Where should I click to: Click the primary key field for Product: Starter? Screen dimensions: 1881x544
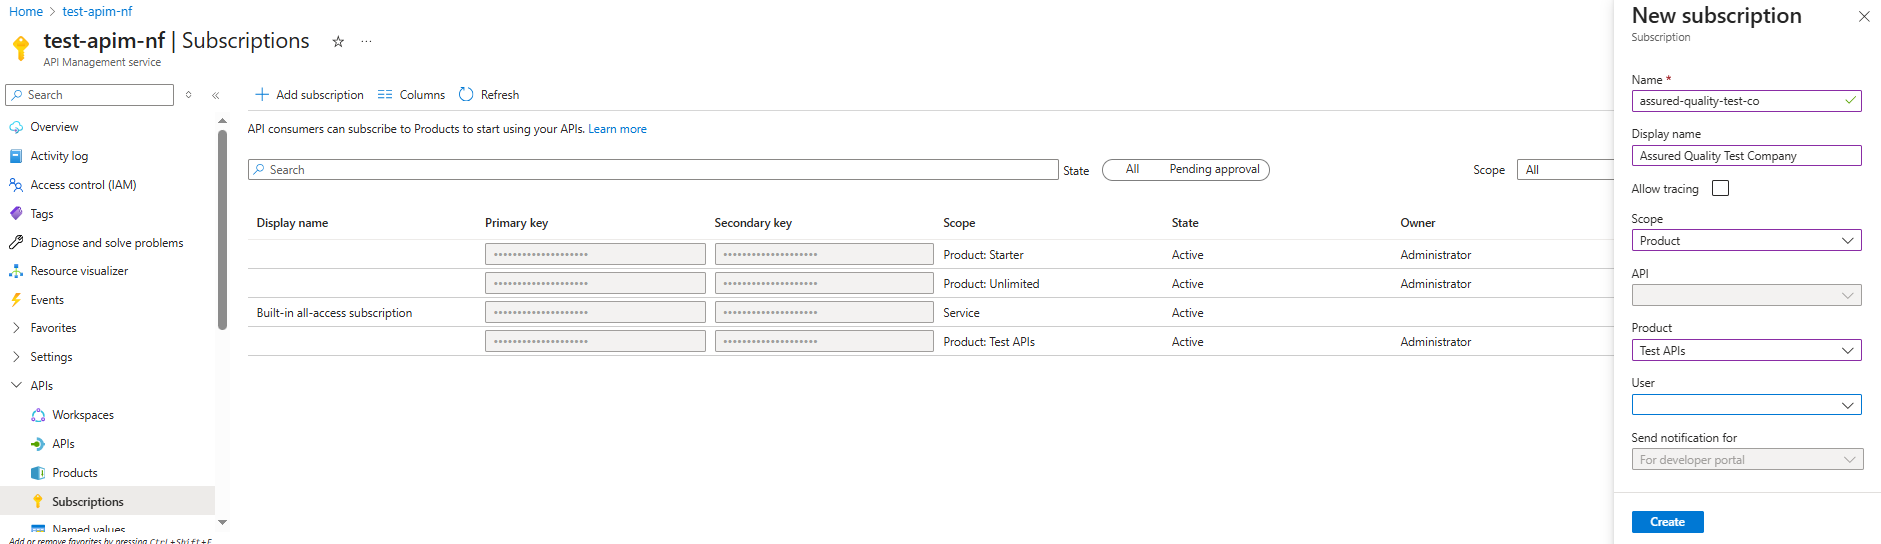point(595,254)
